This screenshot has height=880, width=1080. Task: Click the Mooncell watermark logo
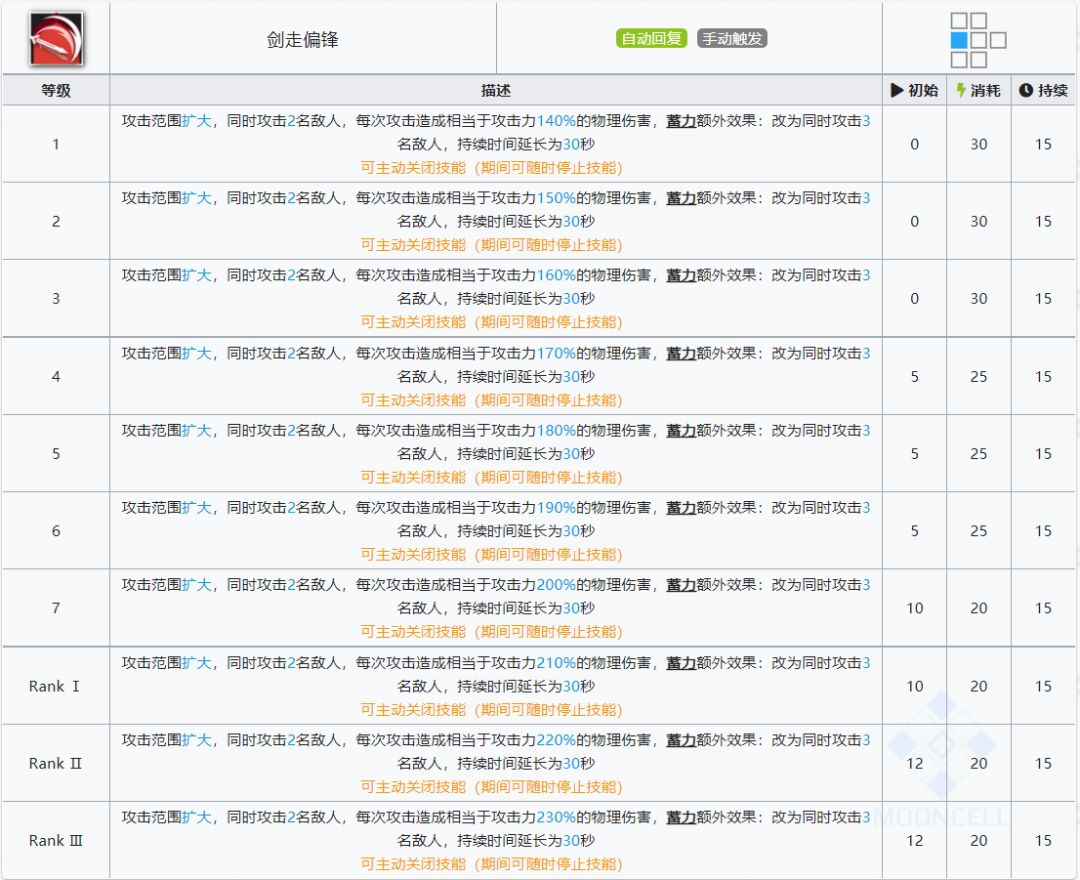(942, 745)
